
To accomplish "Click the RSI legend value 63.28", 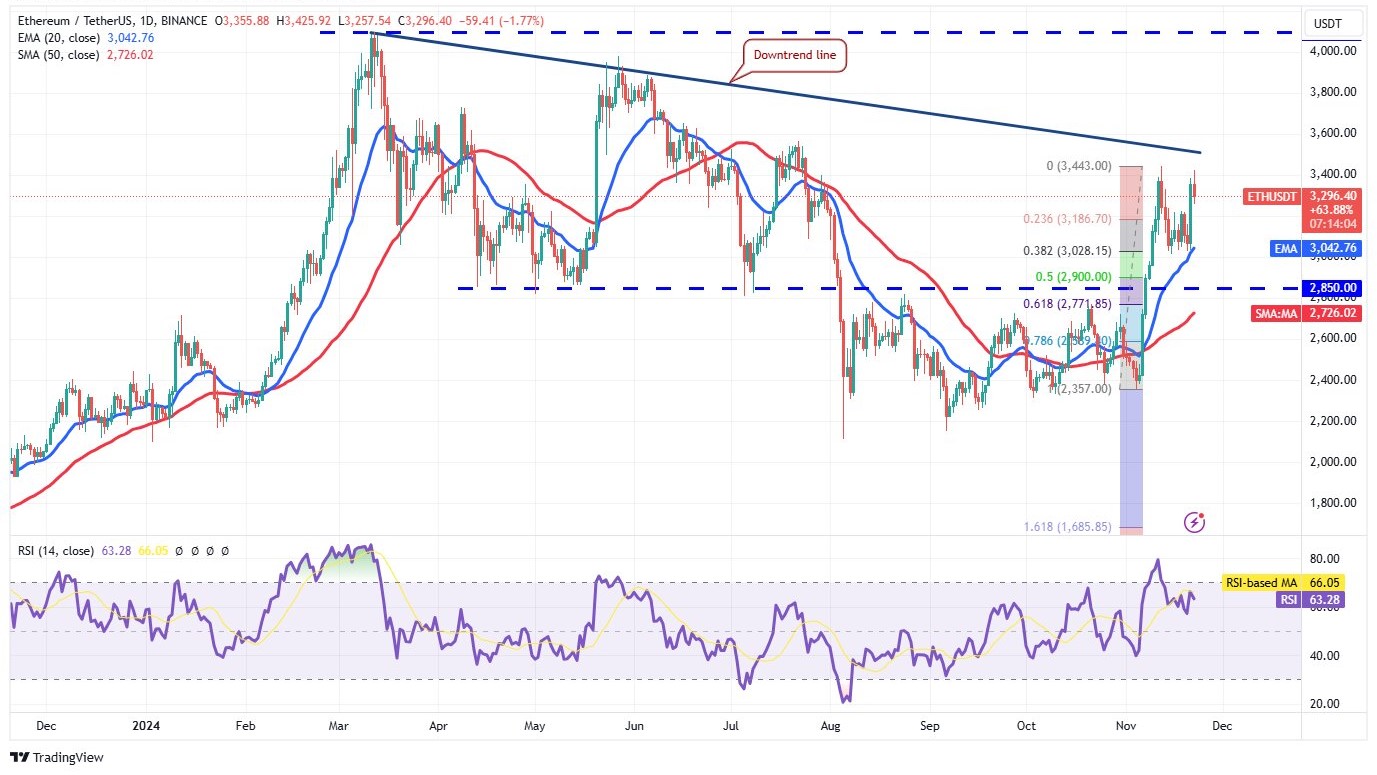I will click(117, 550).
